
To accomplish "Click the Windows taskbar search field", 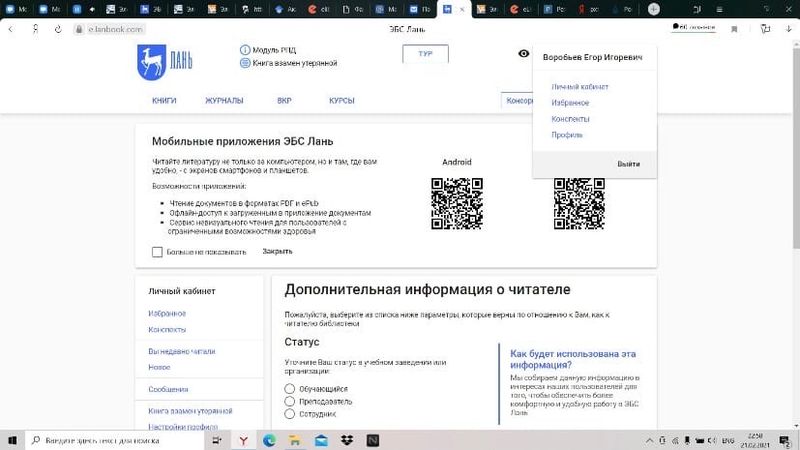I will (x=115, y=440).
